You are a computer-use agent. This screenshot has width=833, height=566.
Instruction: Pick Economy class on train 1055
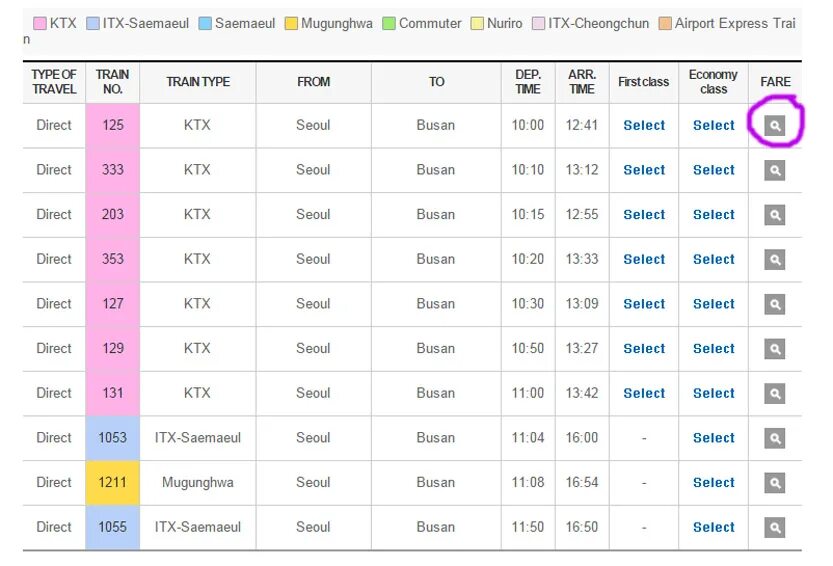pos(713,527)
